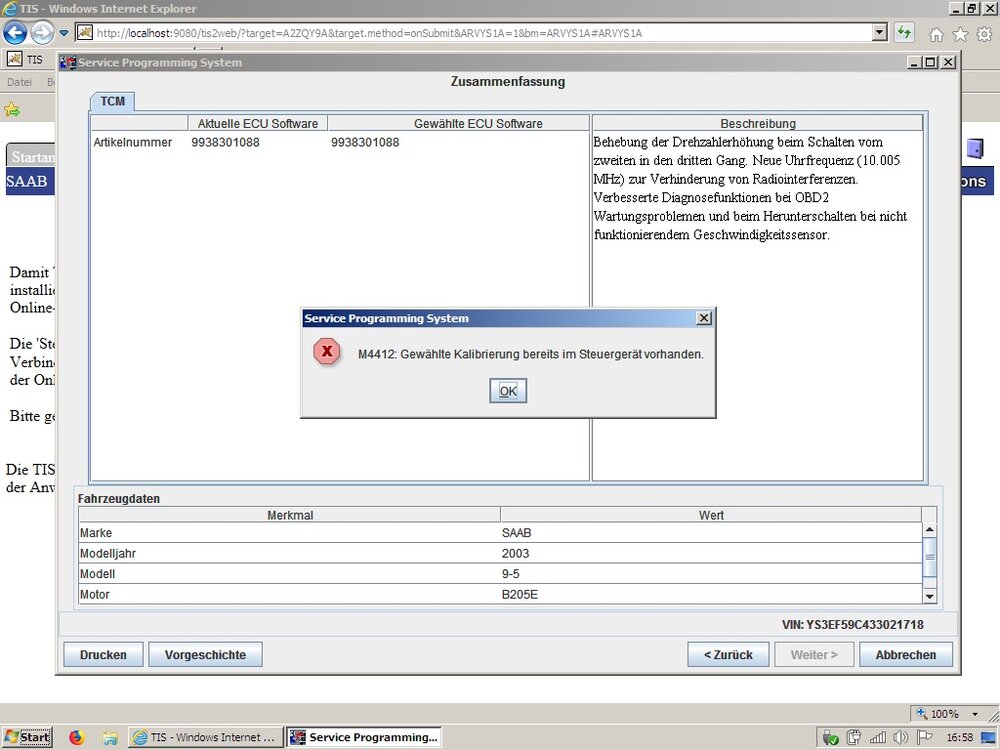The image size is (1000, 750).
Task: Click the Internet Explorer logo in title bar
Action: (x=10, y=8)
